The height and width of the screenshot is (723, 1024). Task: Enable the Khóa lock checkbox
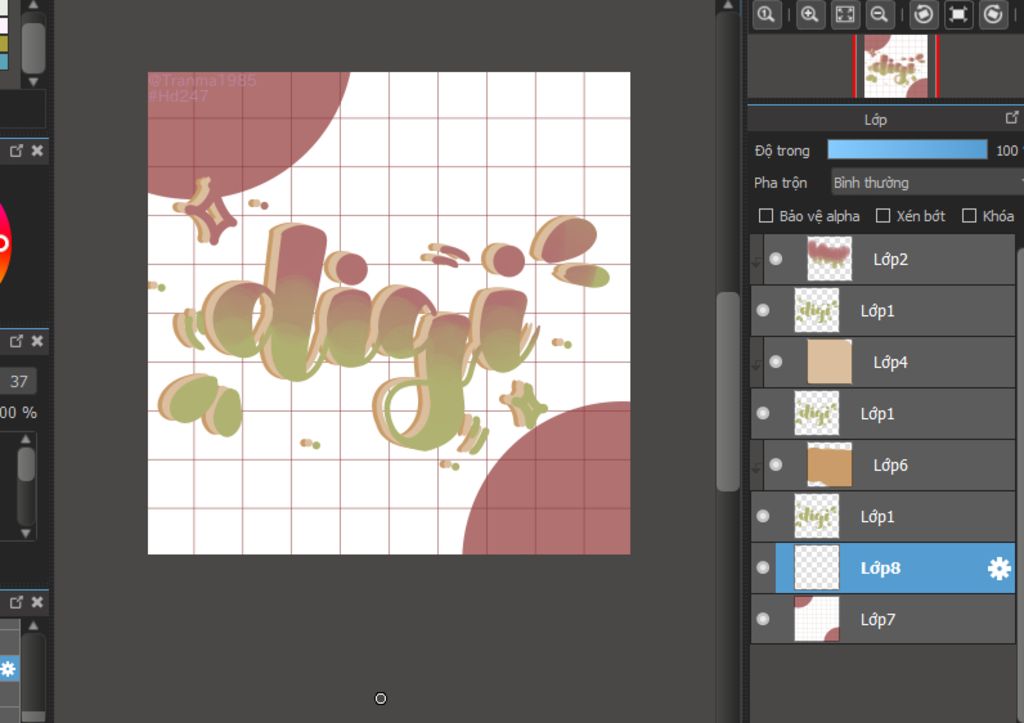(969, 216)
